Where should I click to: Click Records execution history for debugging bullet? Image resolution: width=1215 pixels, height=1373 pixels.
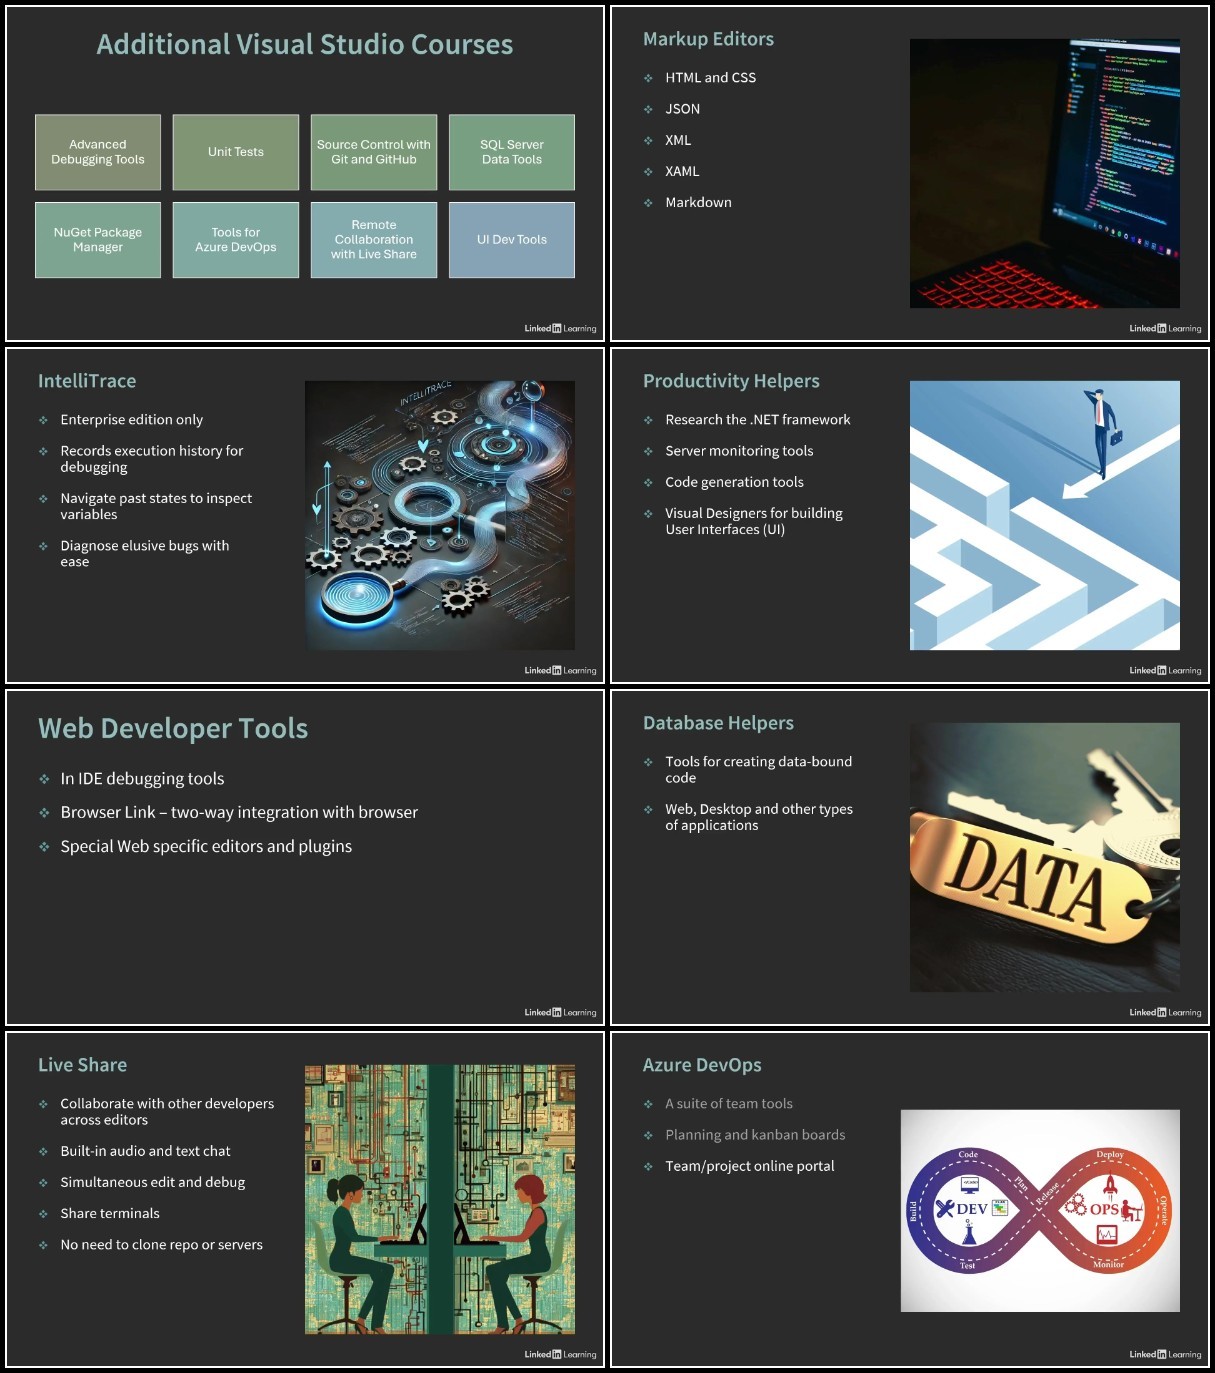tap(152, 459)
